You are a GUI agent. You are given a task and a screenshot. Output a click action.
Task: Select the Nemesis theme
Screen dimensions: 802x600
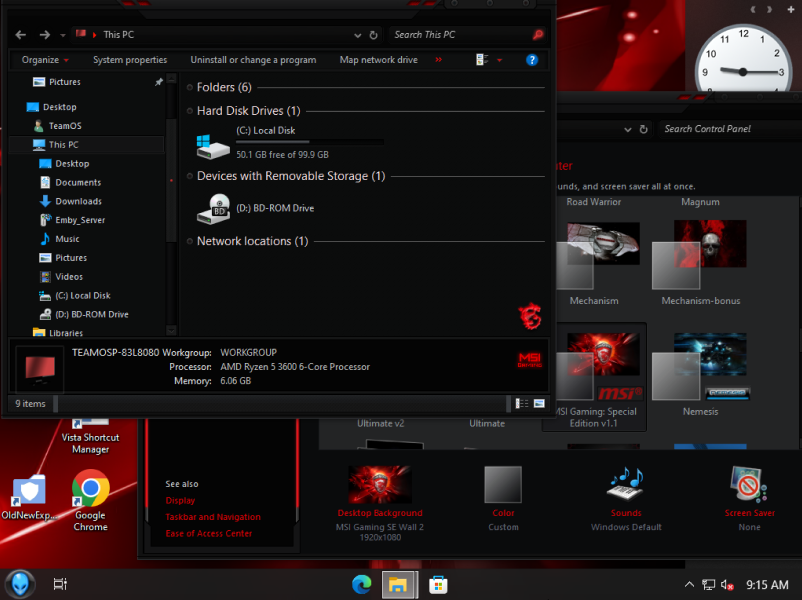pos(700,375)
